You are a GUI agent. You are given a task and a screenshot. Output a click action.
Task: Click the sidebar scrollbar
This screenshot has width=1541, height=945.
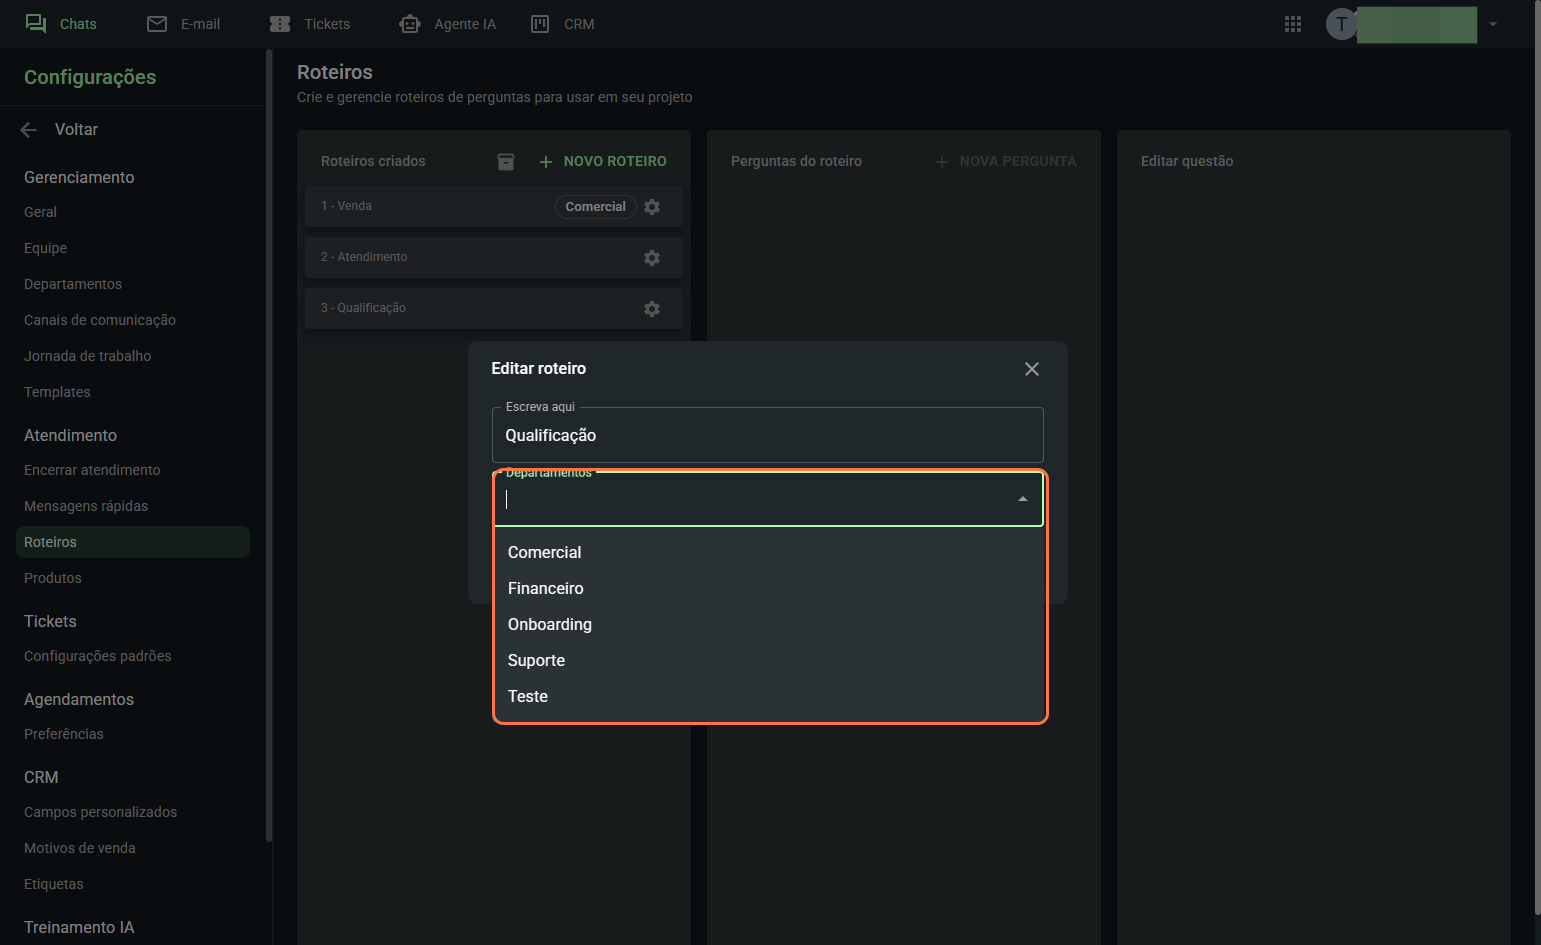[x=269, y=445]
